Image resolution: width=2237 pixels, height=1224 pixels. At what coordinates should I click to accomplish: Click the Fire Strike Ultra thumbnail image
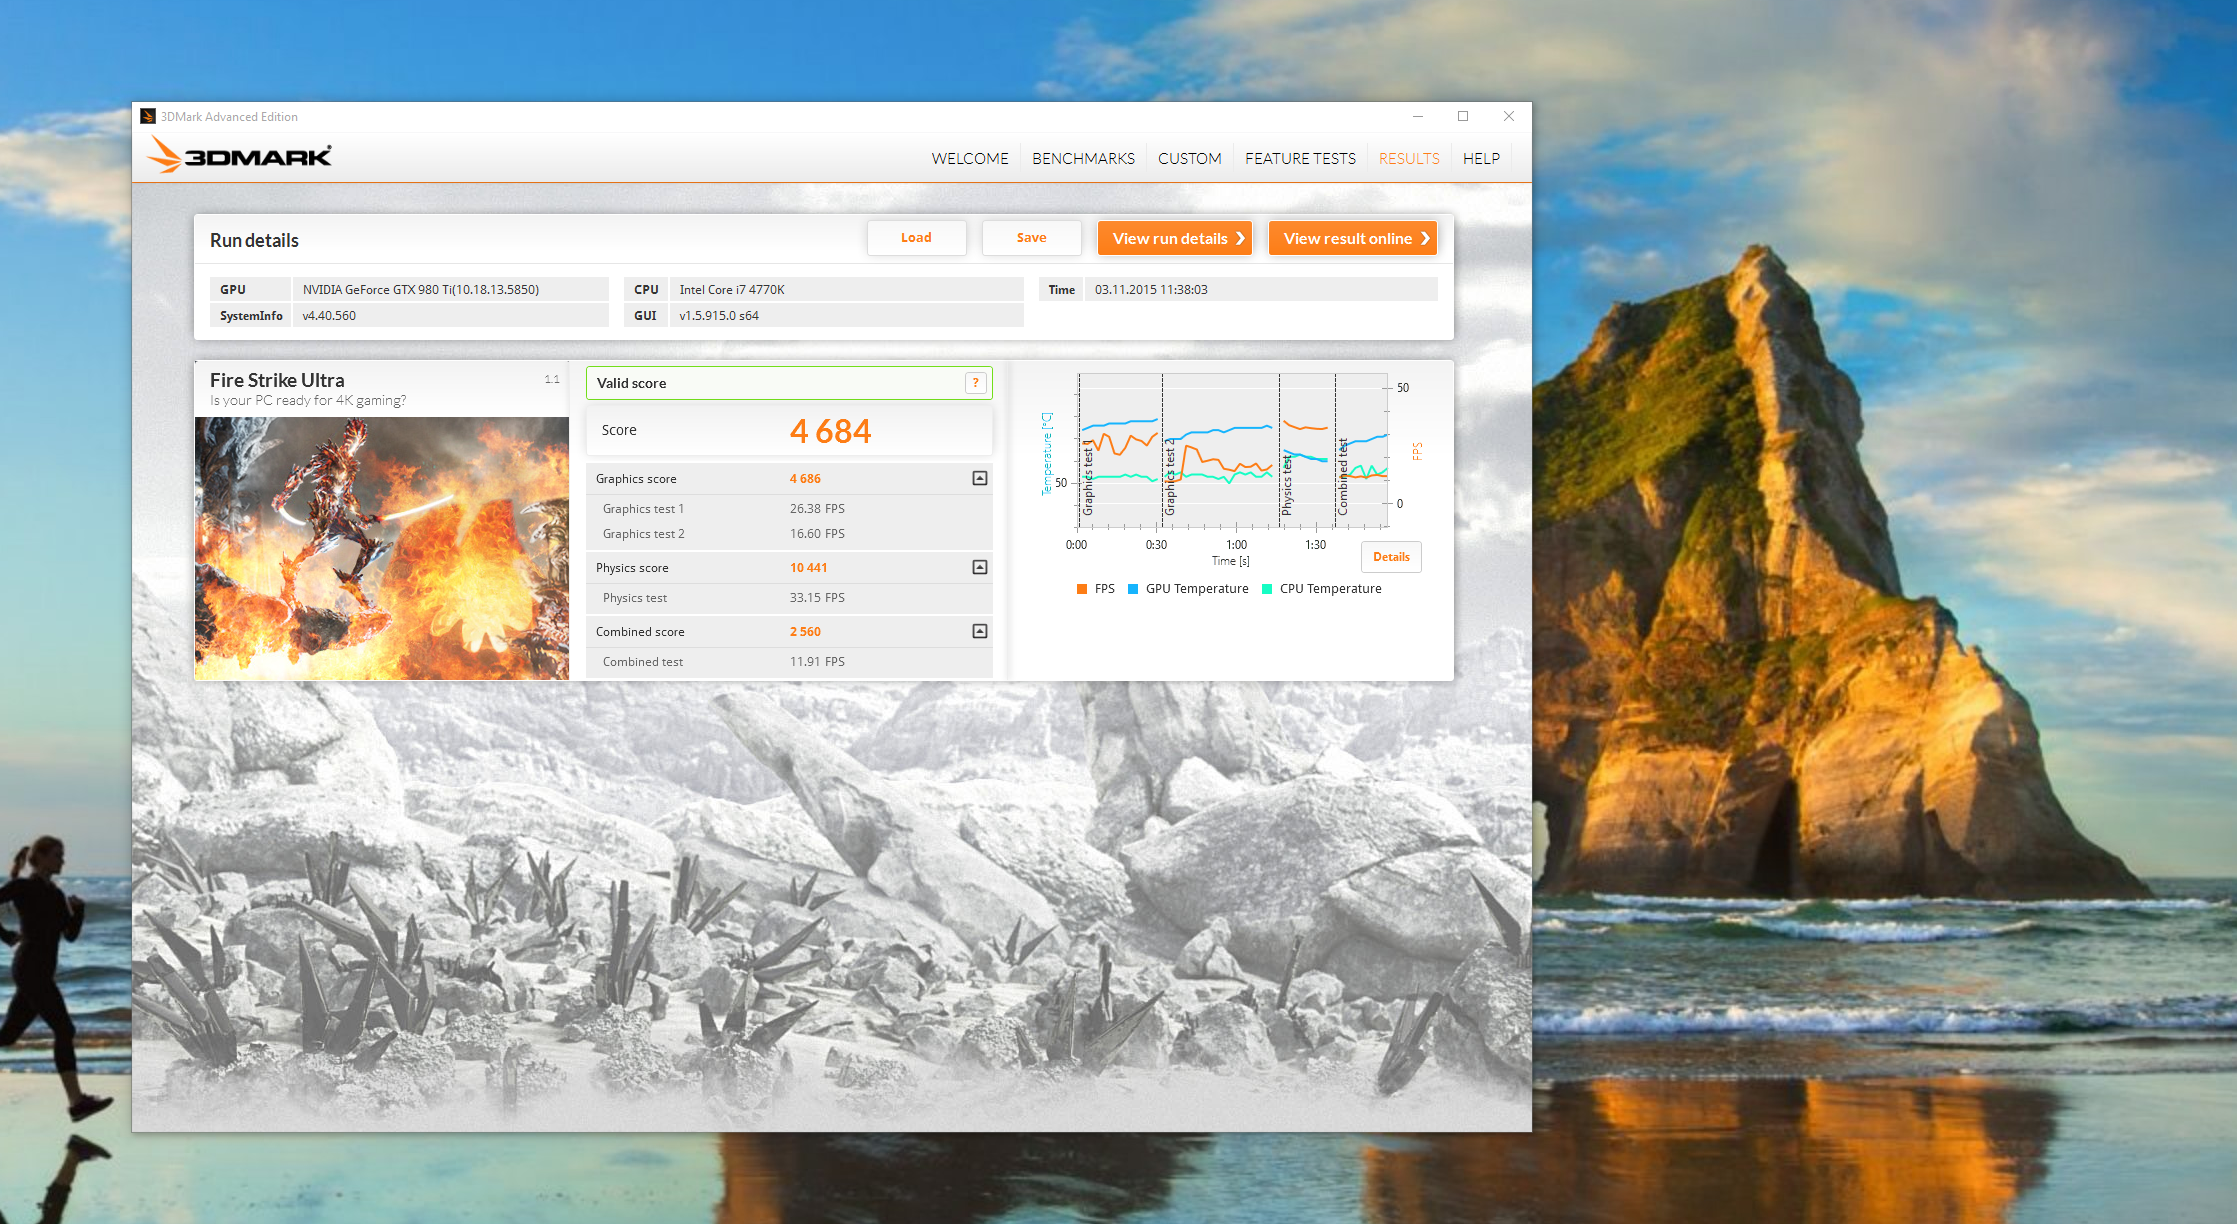(x=381, y=548)
